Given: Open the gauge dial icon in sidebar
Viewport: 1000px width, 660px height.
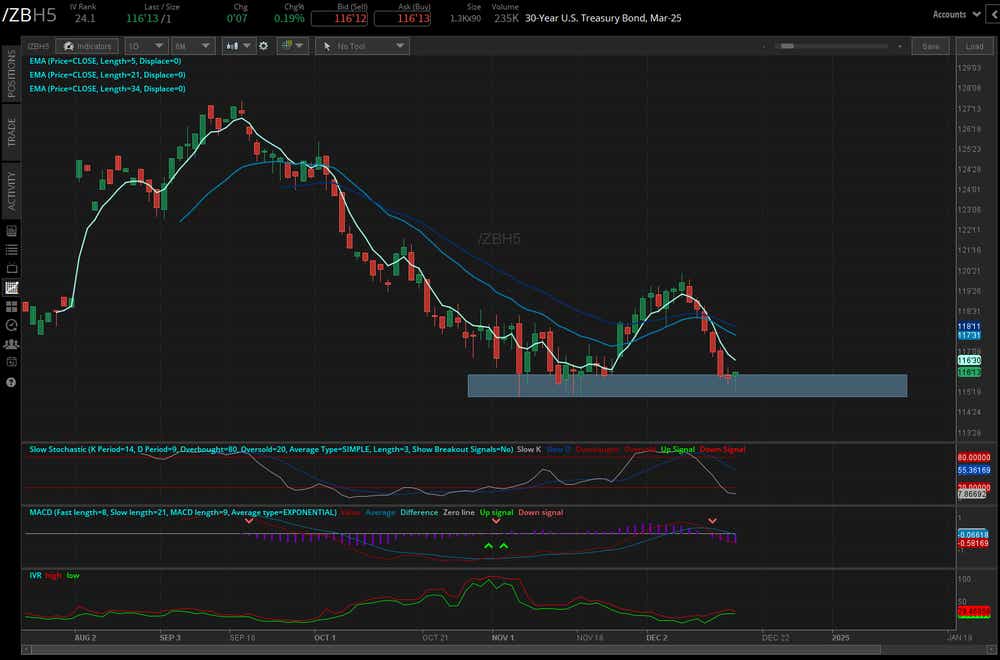Looking at the screenshot, I should (11, 325).
